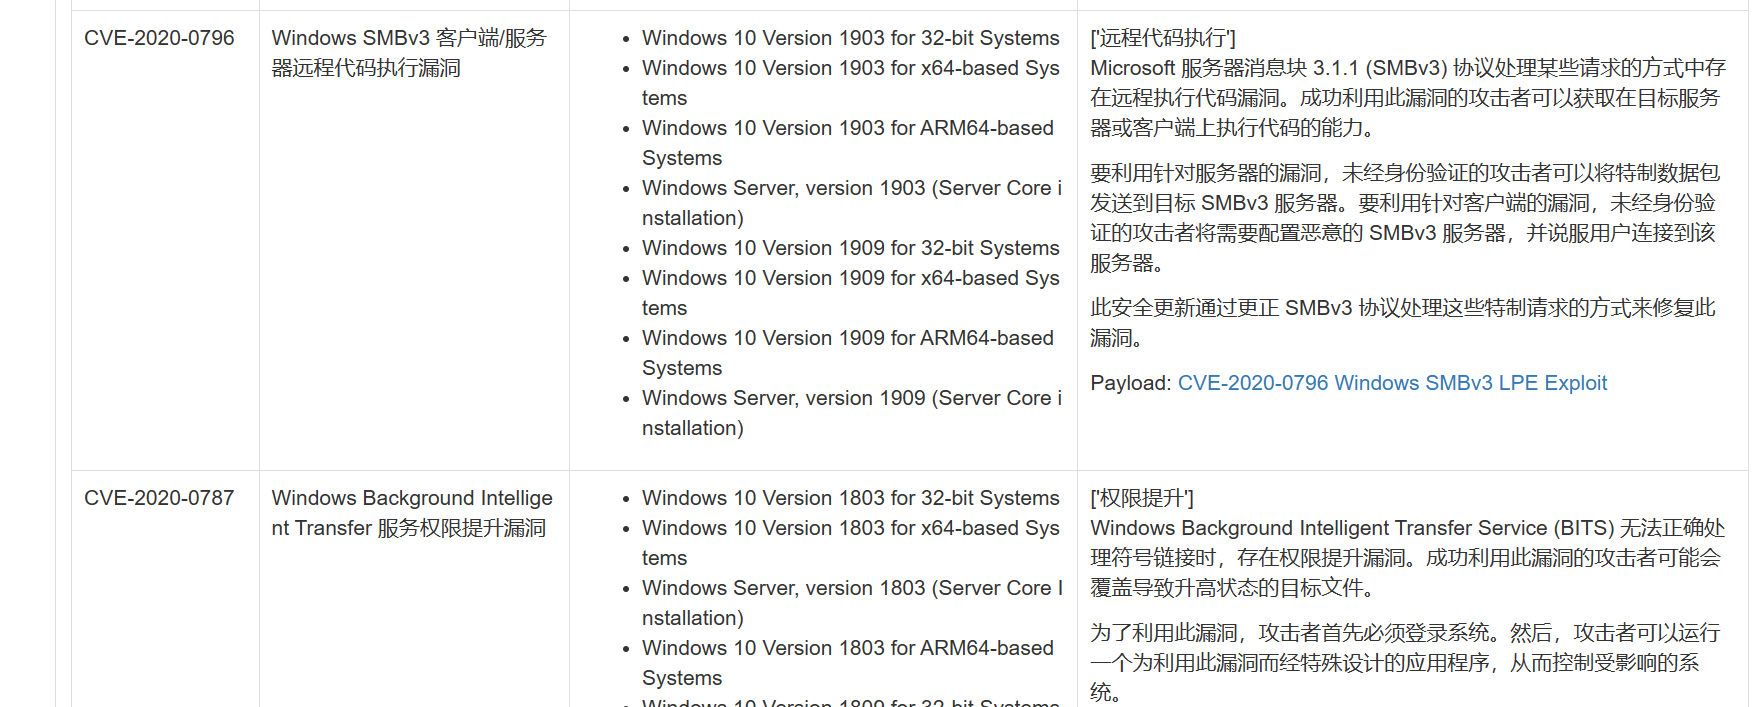Click the Payload: label text
1755x707 pixels.
[x=1130, y=383]
